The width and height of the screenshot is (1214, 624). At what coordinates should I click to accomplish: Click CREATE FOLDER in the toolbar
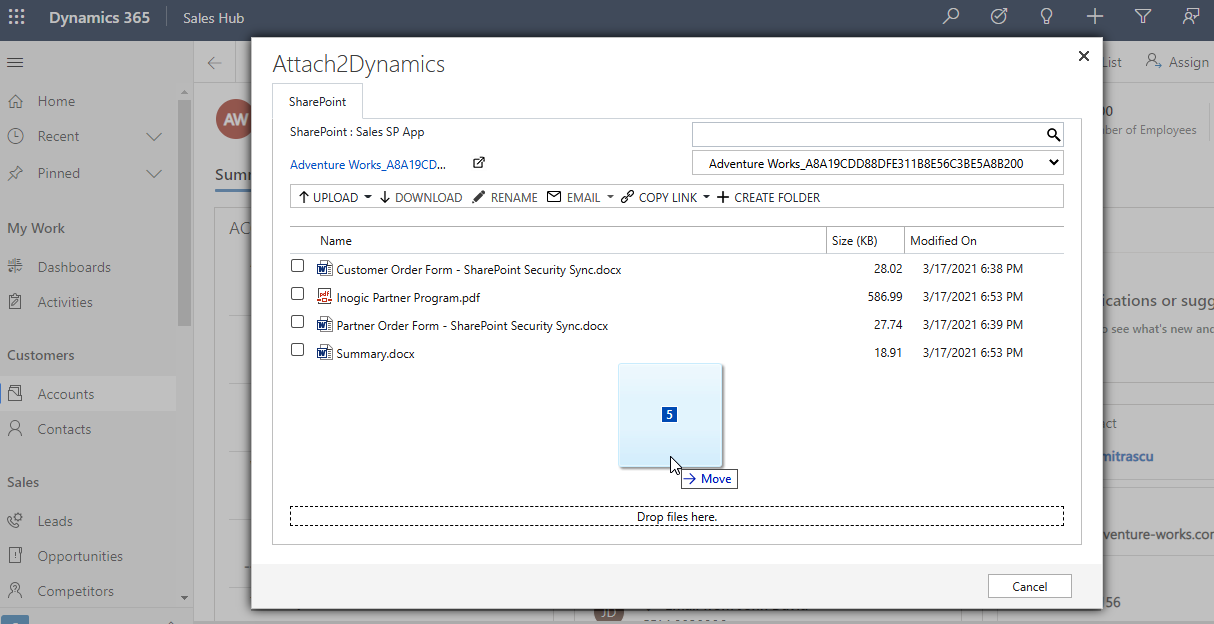click(x=768, y=198)
